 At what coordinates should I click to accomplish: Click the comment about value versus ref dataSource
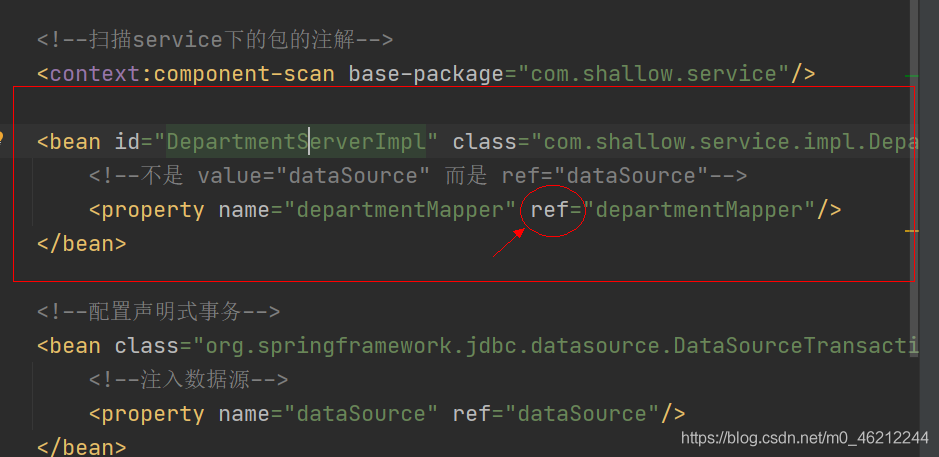pyautogui.click(x=417, y=176)
